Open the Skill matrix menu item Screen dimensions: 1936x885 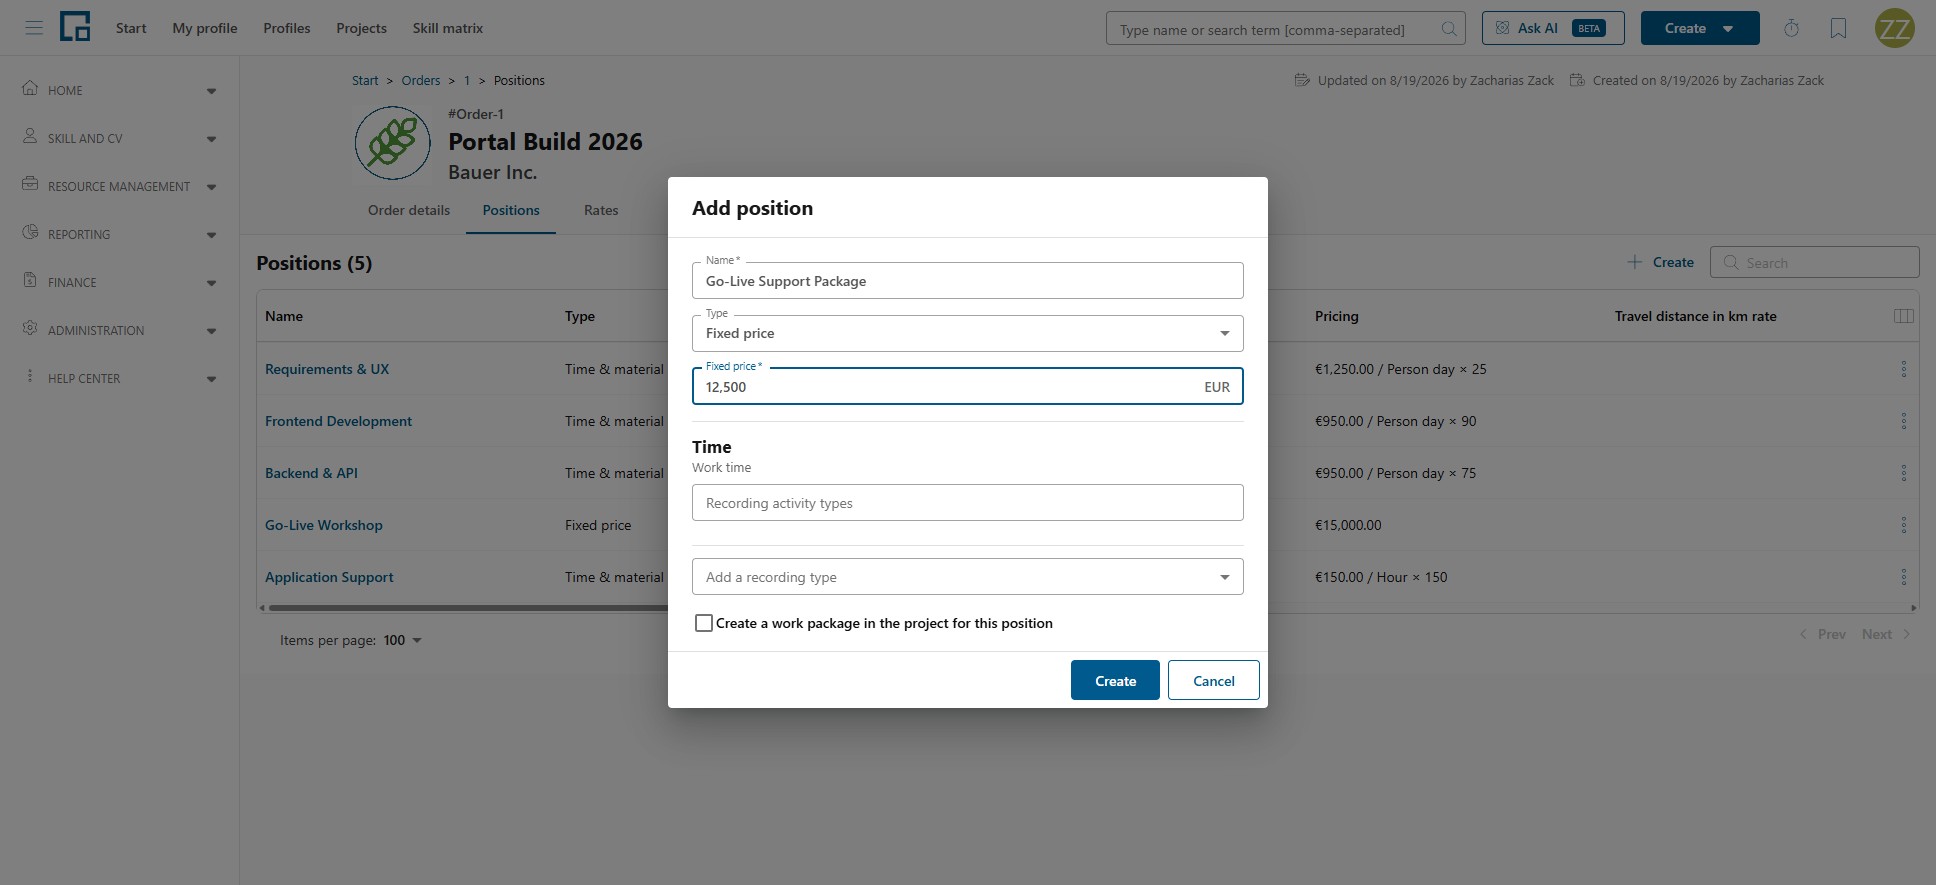pyautogui.click(x=448, y=28)
